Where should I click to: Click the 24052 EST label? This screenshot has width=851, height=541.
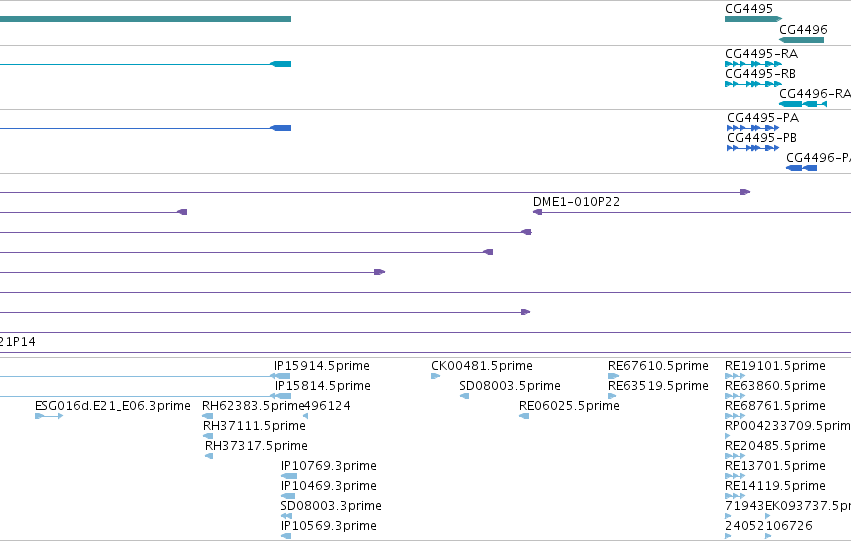click(x=745, y=526)
